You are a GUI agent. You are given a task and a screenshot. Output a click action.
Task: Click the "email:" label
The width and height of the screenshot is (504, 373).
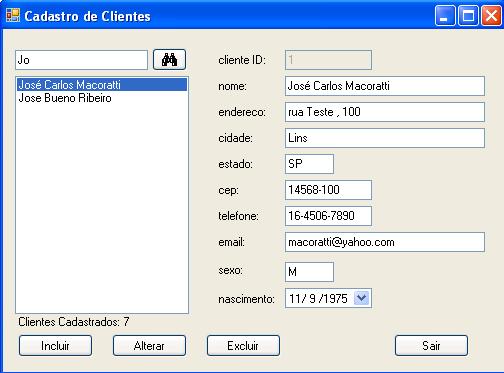click(x=232, y=242)
